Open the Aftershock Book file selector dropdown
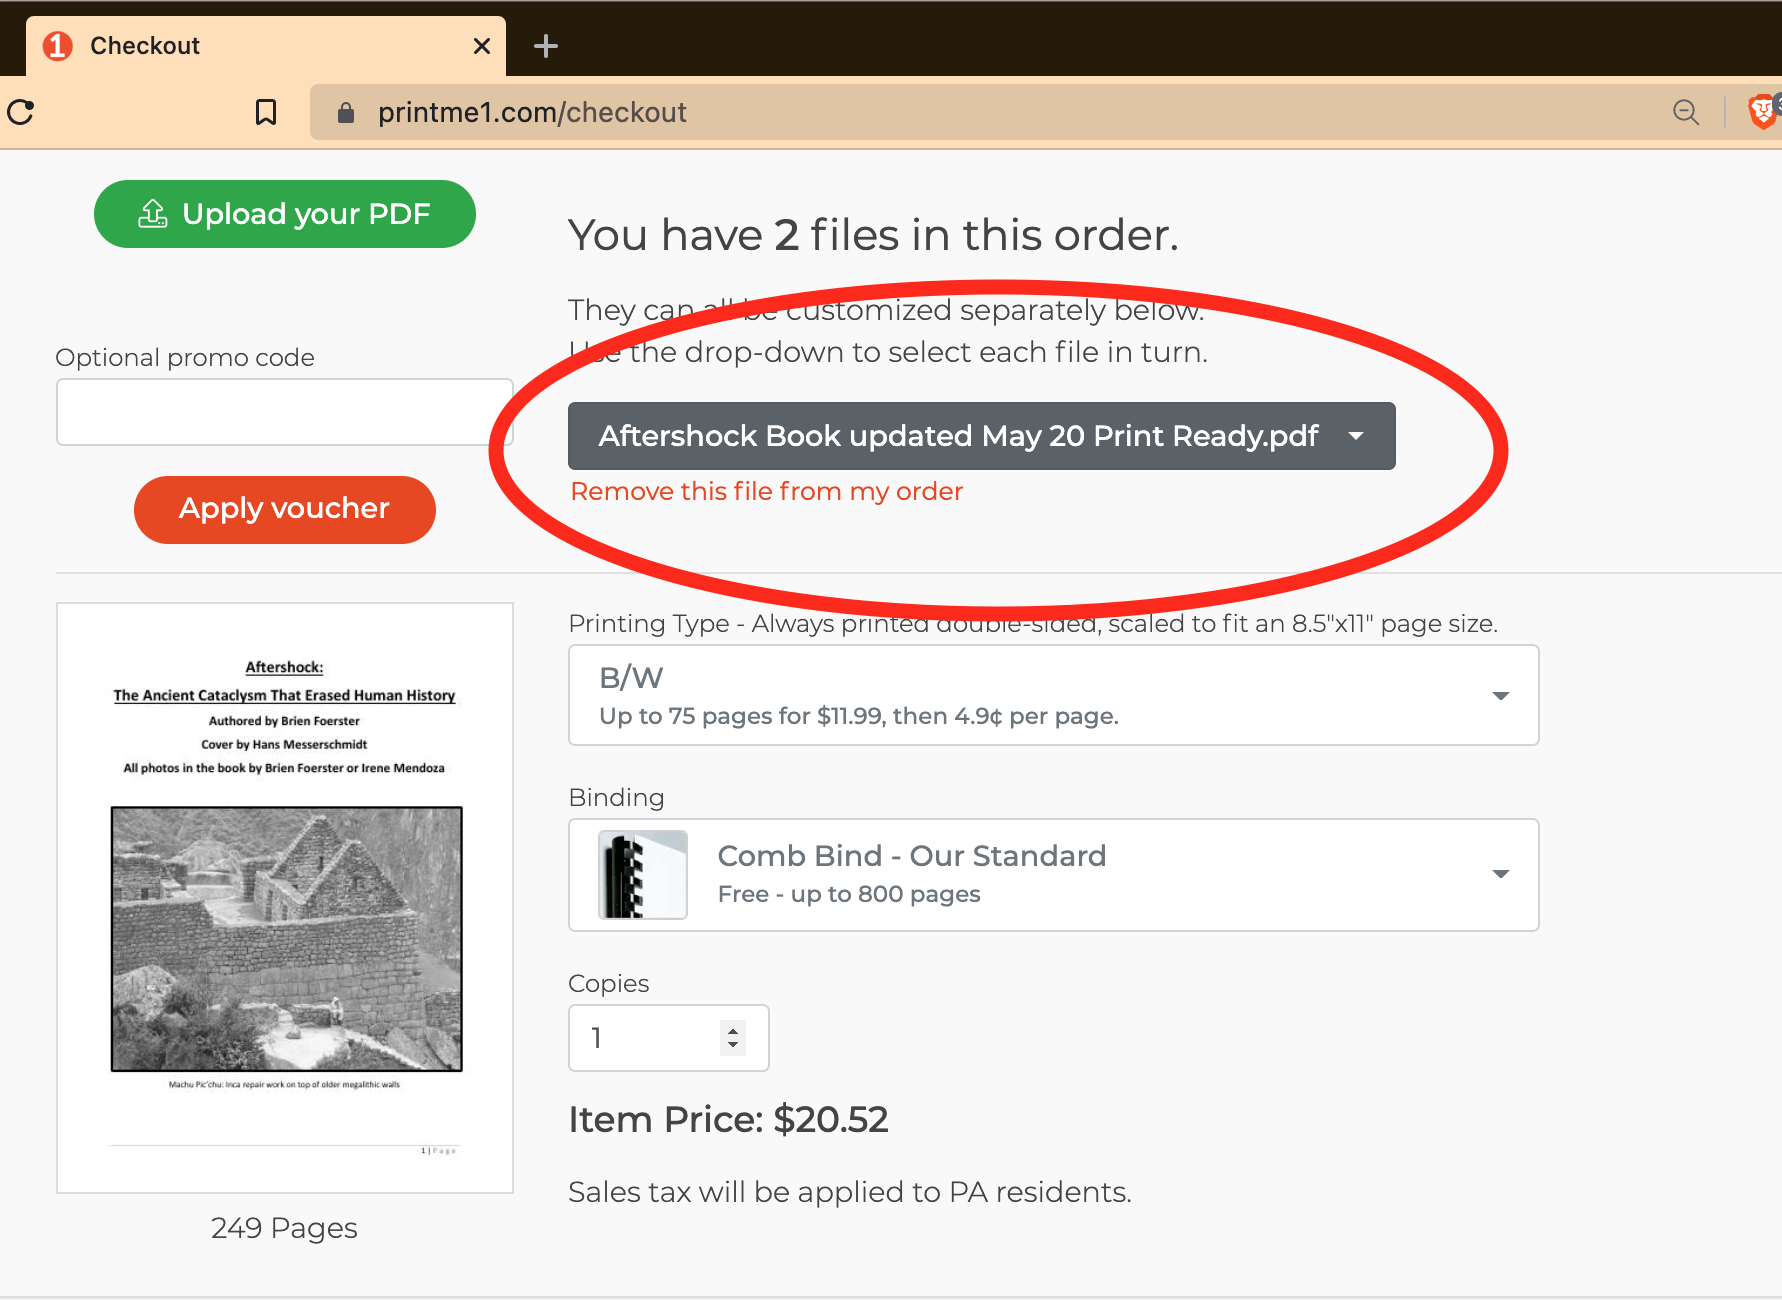Viewport: 1782px width, 1300px height. [x=982, y=436]
